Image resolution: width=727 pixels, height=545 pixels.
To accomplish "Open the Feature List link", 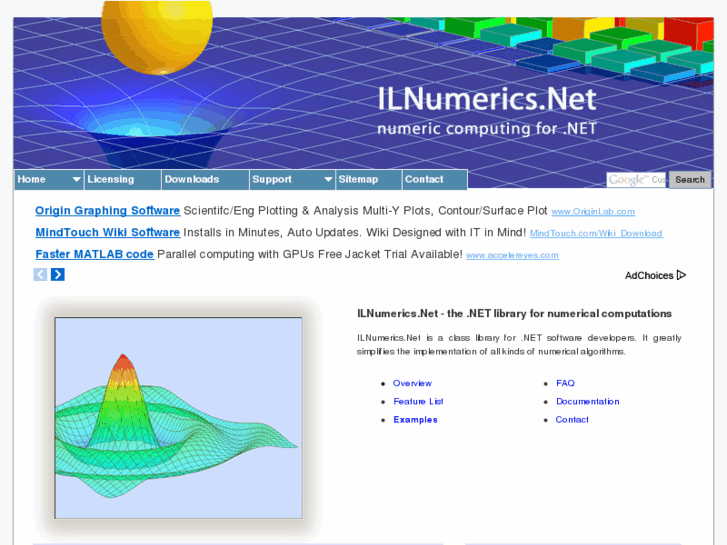I will [418, 401].
